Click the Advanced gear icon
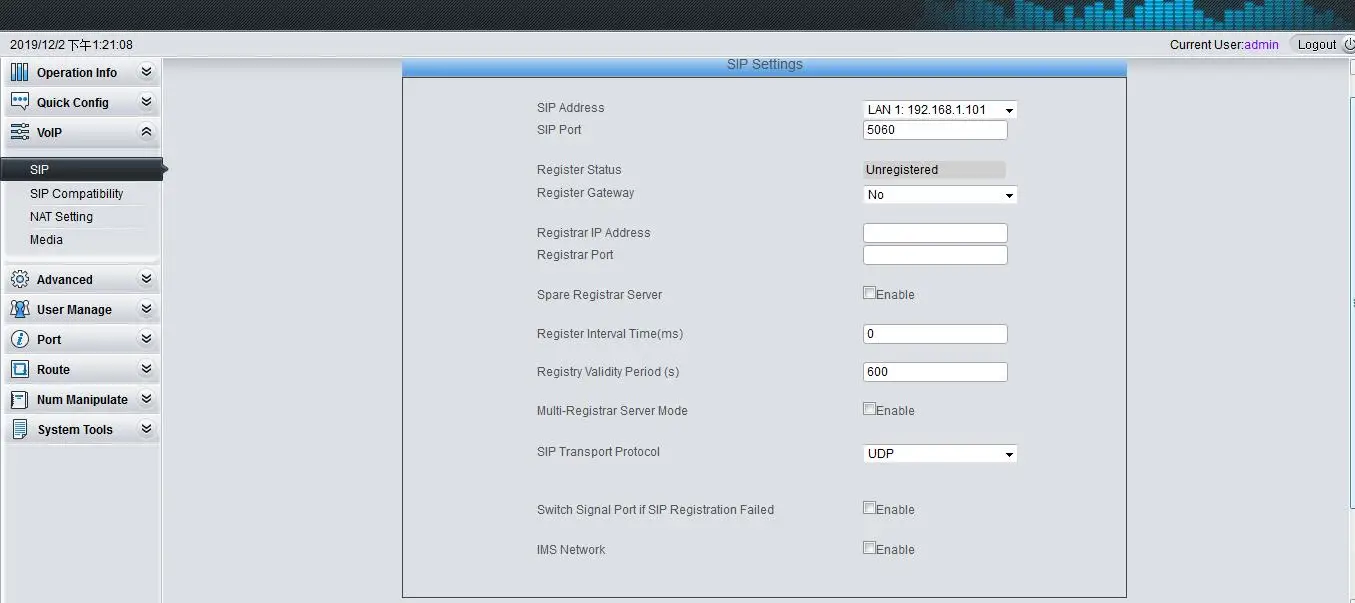 tap(20, 279)
